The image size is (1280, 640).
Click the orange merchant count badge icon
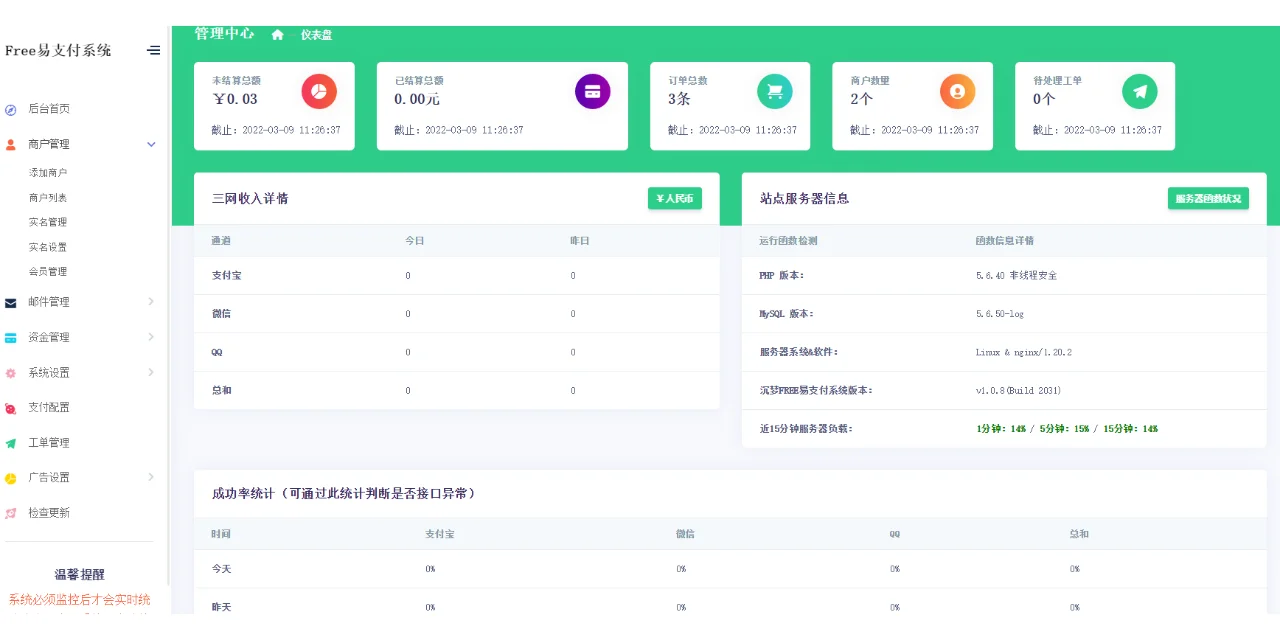[957, 91]
